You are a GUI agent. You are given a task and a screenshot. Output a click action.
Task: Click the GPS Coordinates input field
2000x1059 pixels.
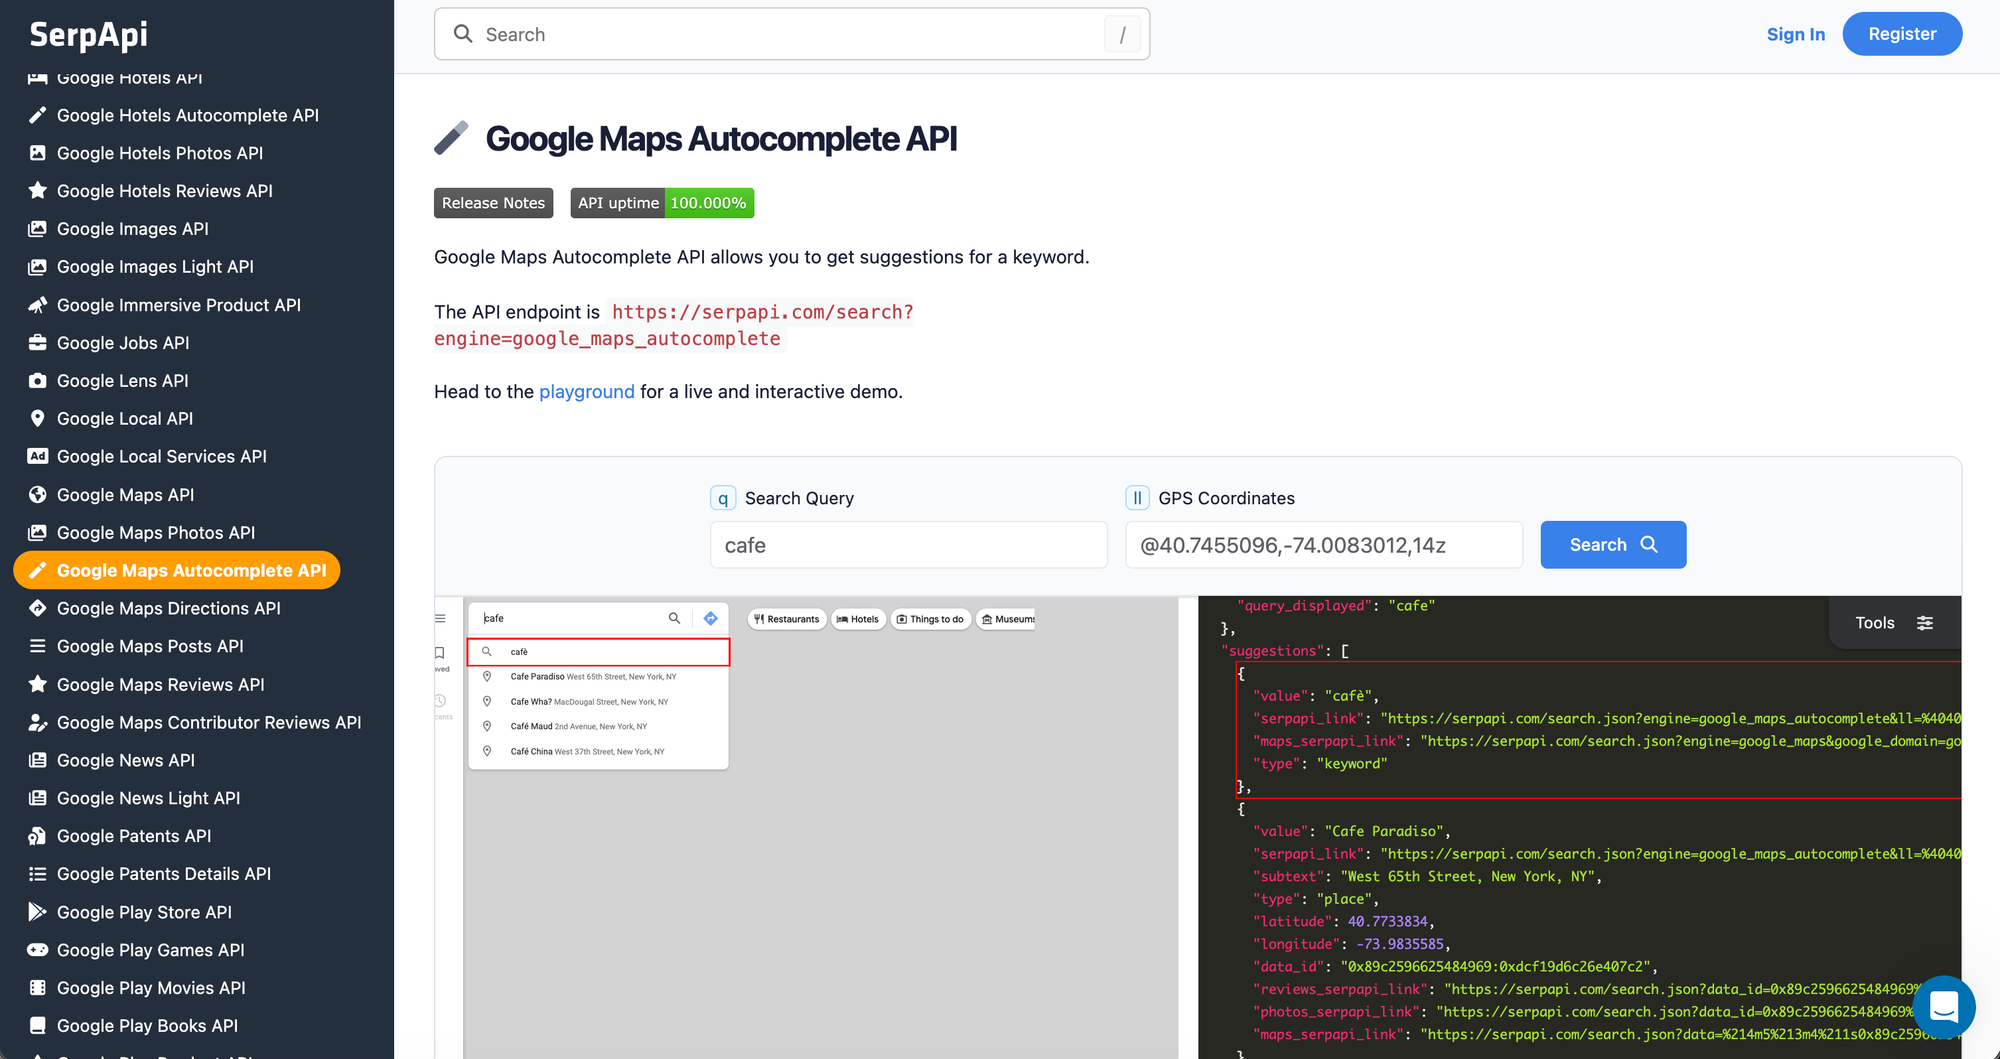point(1324,545)
